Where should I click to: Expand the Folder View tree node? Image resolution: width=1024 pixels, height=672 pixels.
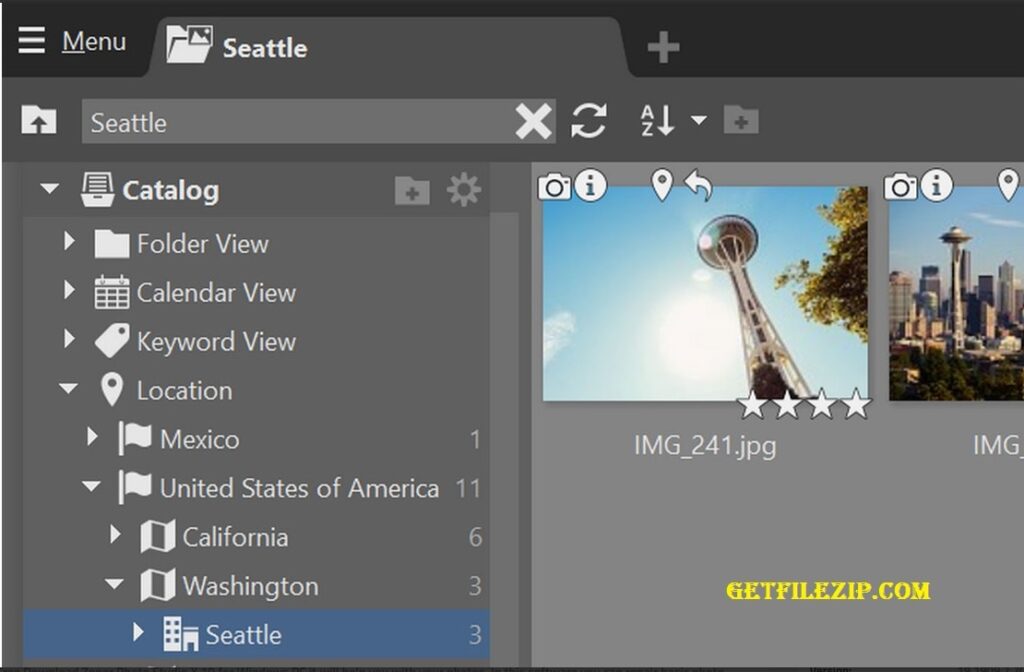[x=68, y=243]
